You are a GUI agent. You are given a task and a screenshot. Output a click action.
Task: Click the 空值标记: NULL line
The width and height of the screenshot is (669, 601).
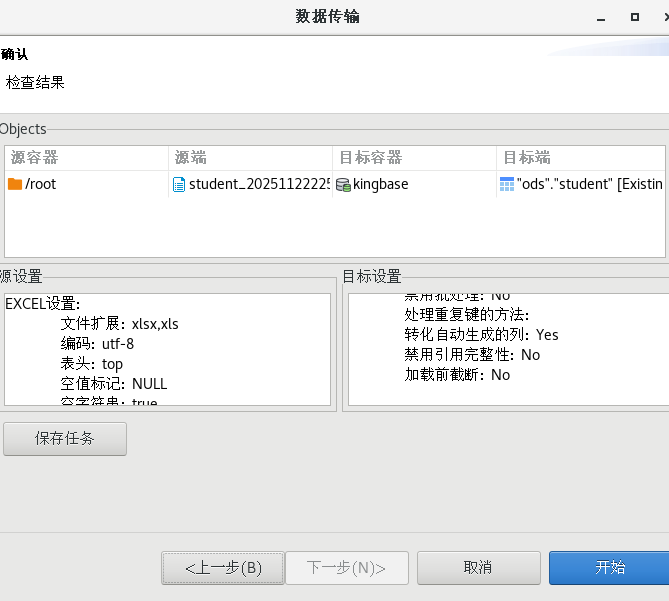(x=113, y=384)
